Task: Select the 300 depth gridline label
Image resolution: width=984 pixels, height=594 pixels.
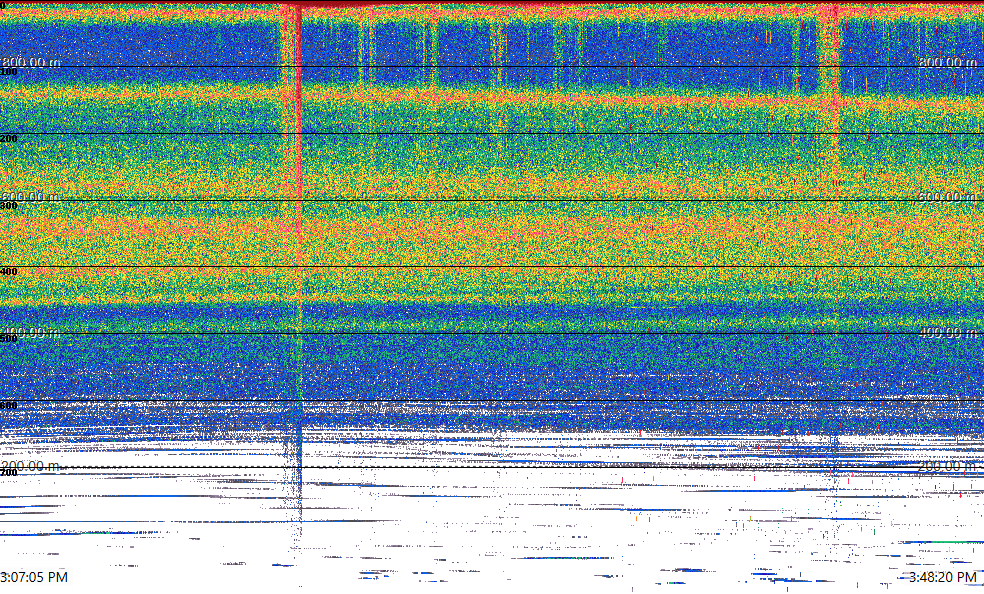Action: point(9,205)
